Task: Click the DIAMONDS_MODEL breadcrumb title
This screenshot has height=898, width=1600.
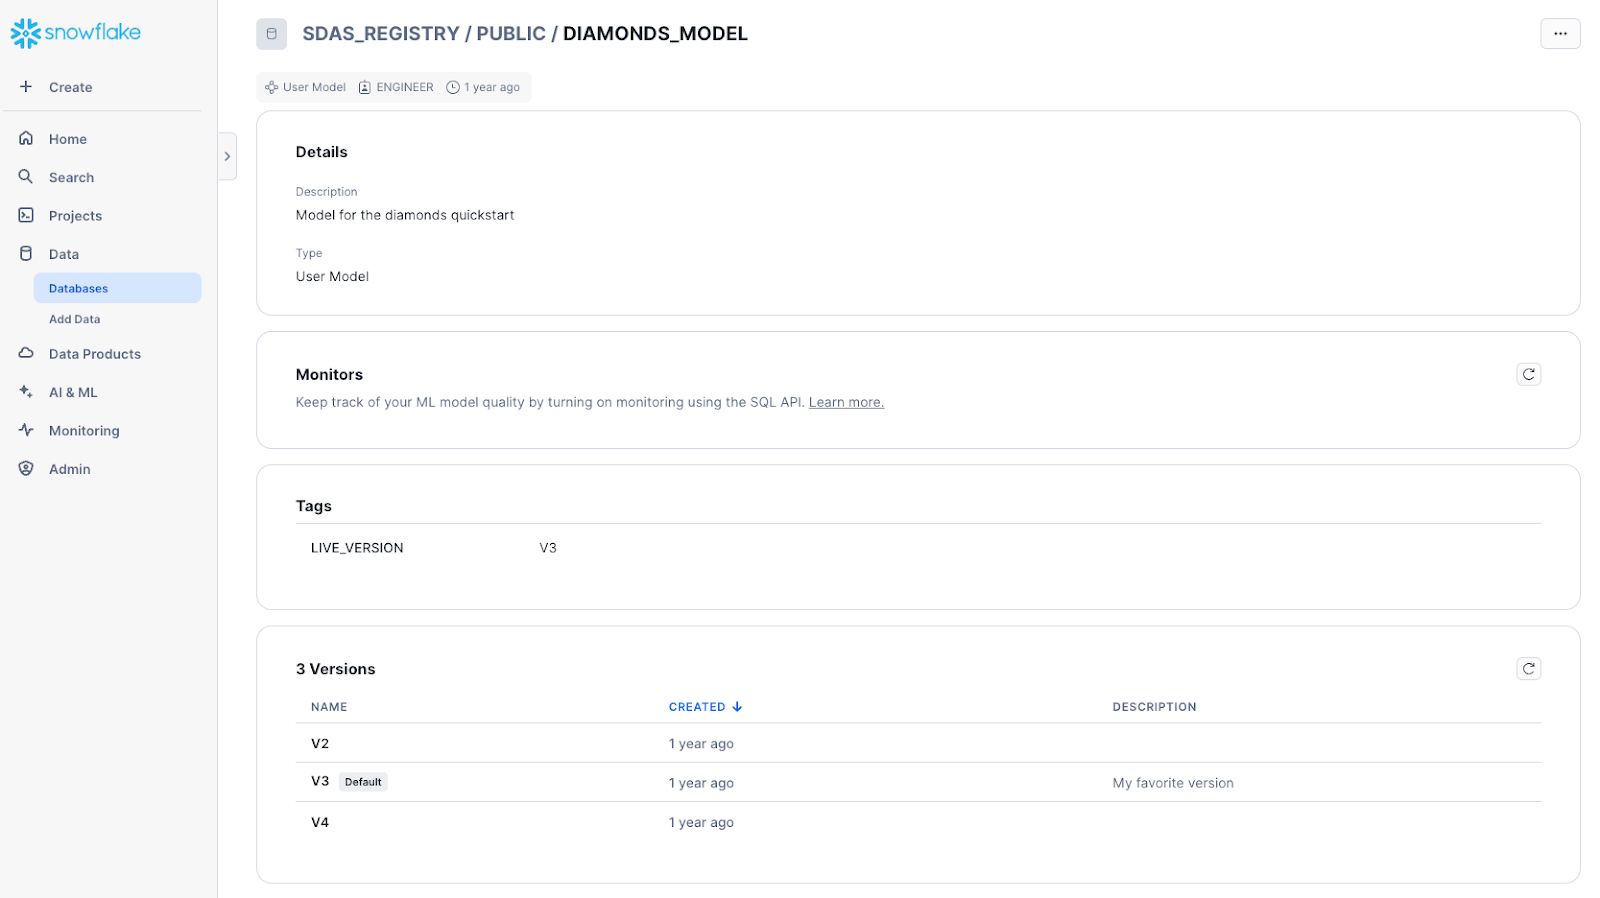Action: click(x=655, y=34)
